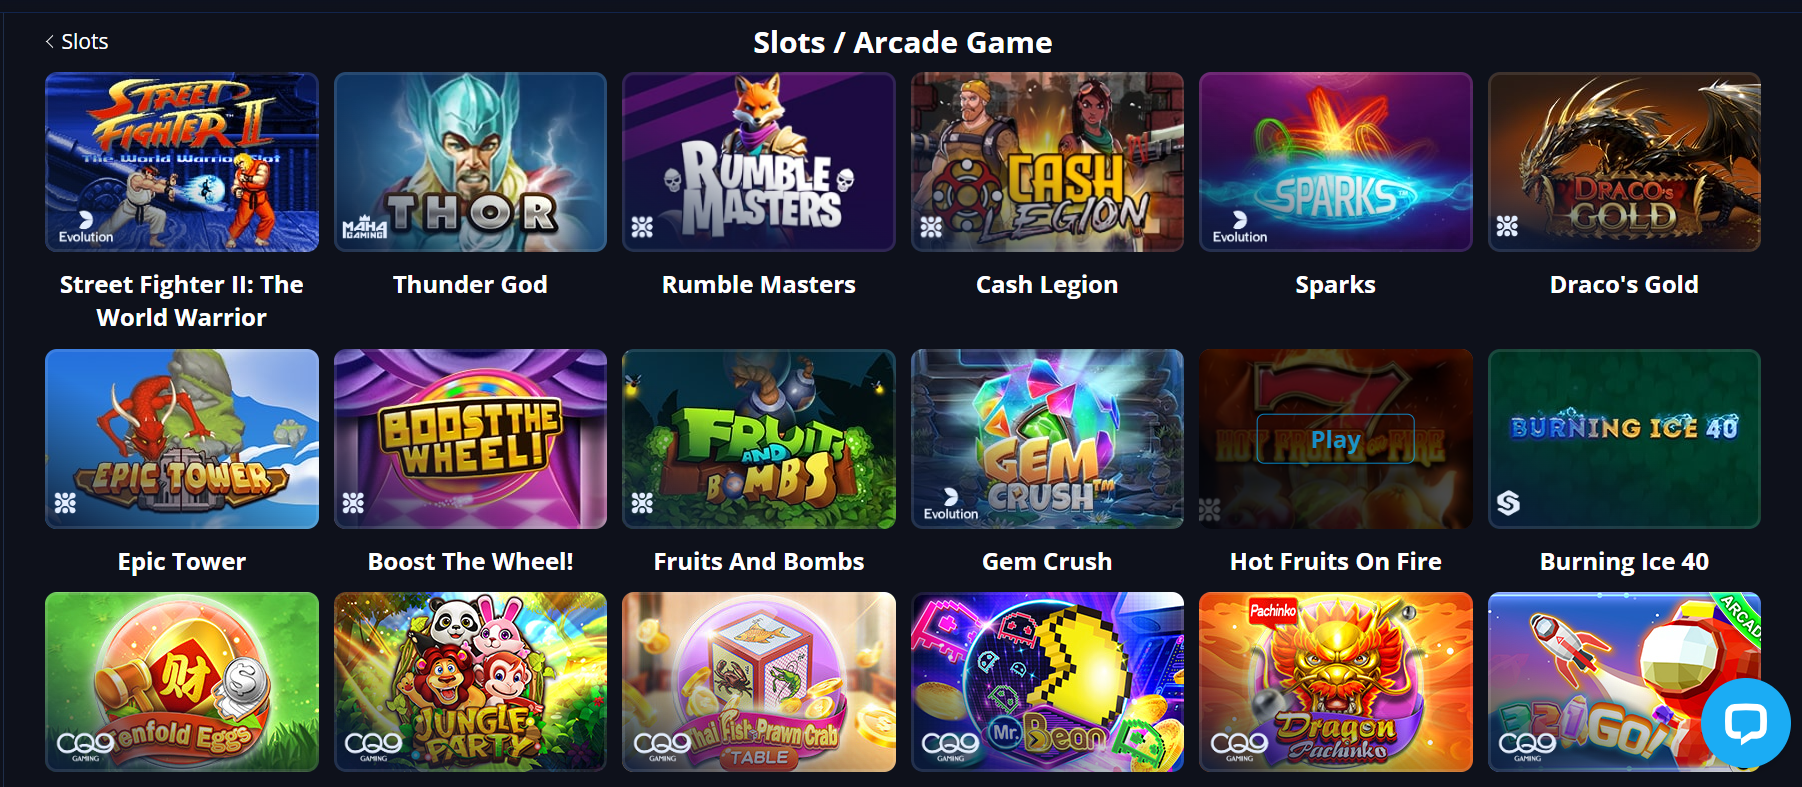Select the Boost The Wheel! thumbnail
This screenshot has height=787, width=1802.
pyautogui.click(x=470, y=439)
